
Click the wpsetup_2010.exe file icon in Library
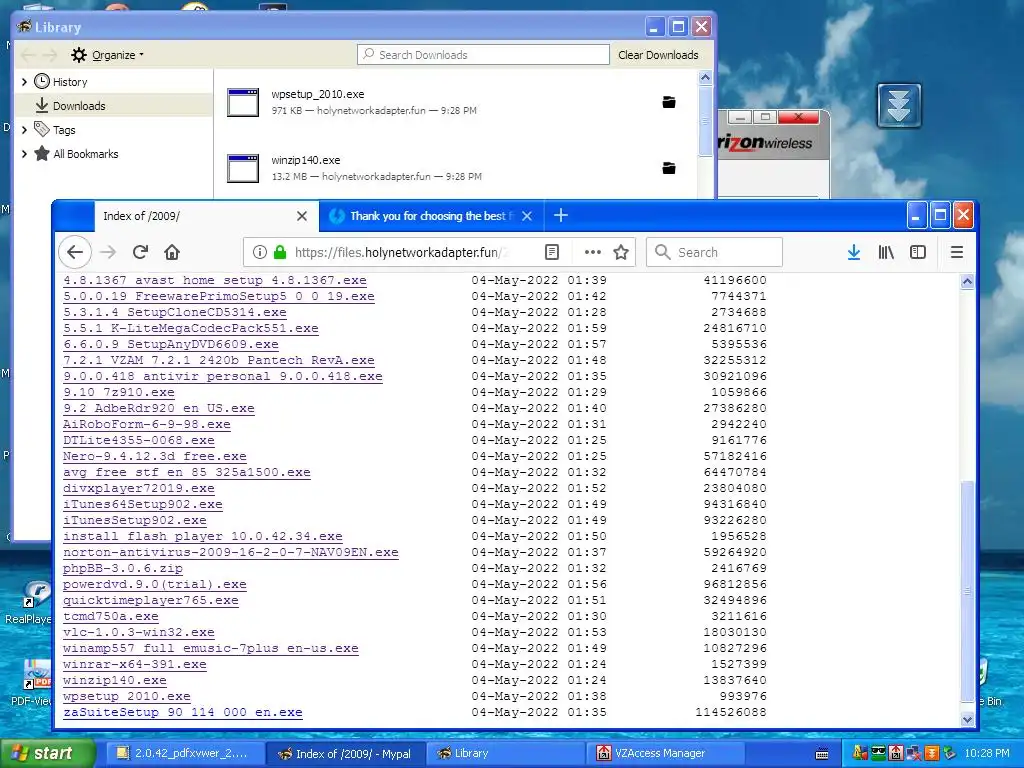243,103
